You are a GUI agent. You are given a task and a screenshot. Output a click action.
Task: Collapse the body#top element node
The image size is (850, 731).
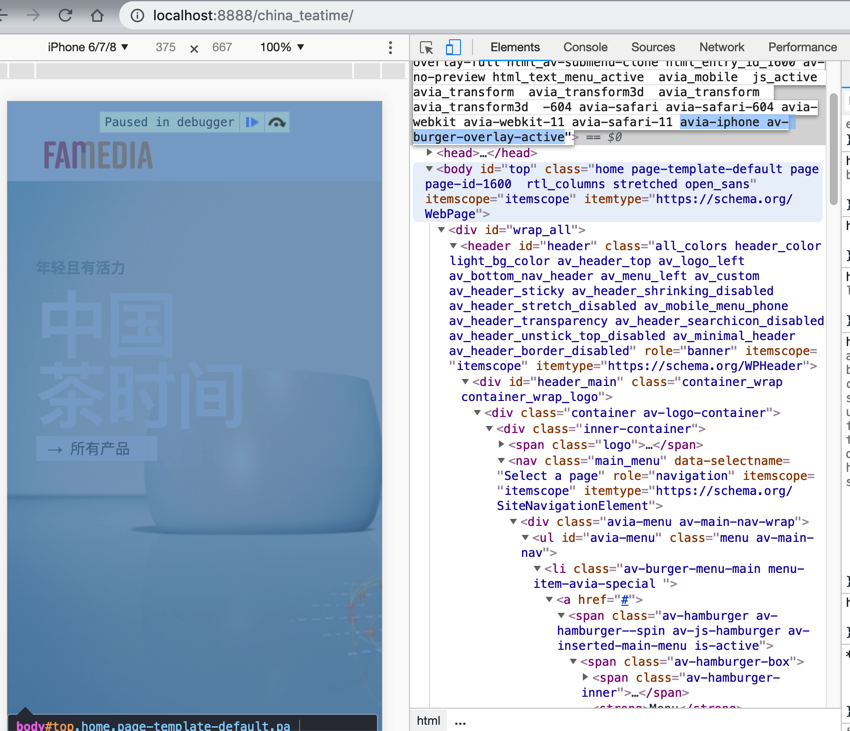(x=429, y=169)
